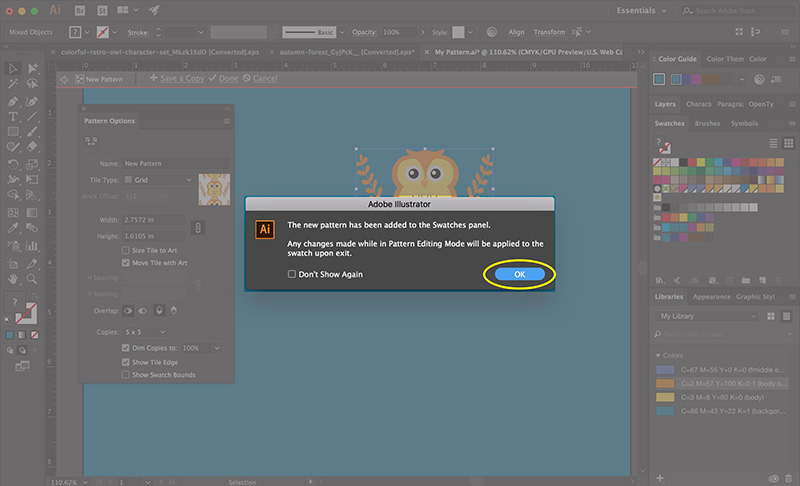Screen dimensions: 800x486
Task: Open the Basic brush definition dropdown
Action: click(x=342, y=32)
